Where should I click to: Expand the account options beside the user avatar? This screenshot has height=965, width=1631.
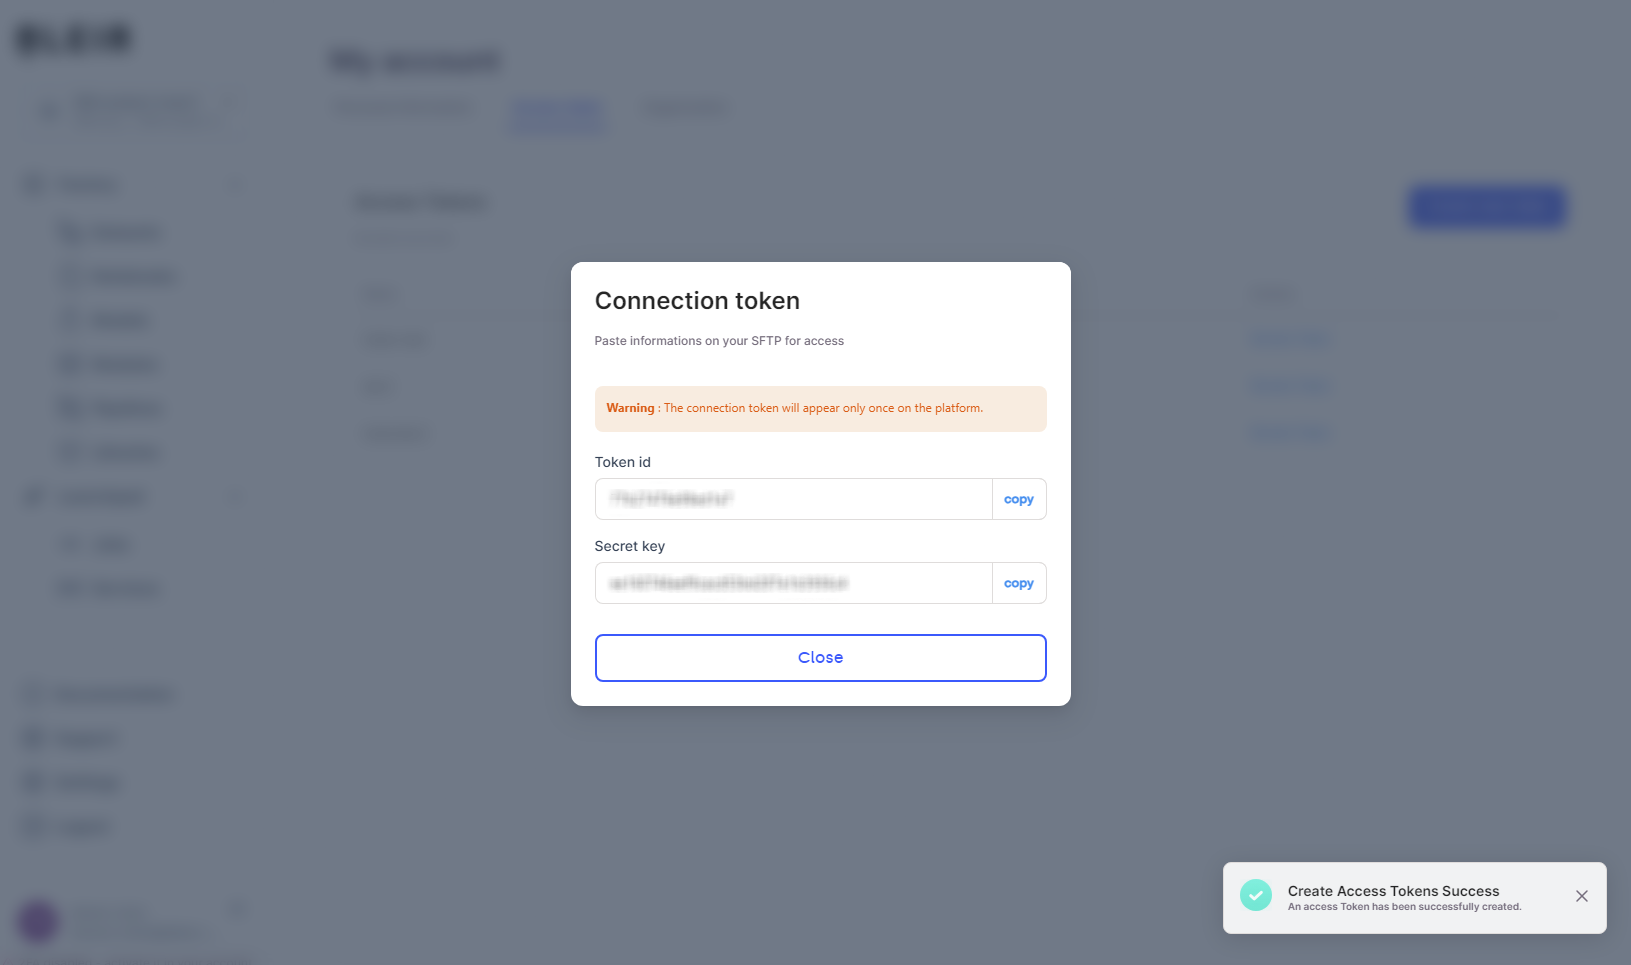236,909
